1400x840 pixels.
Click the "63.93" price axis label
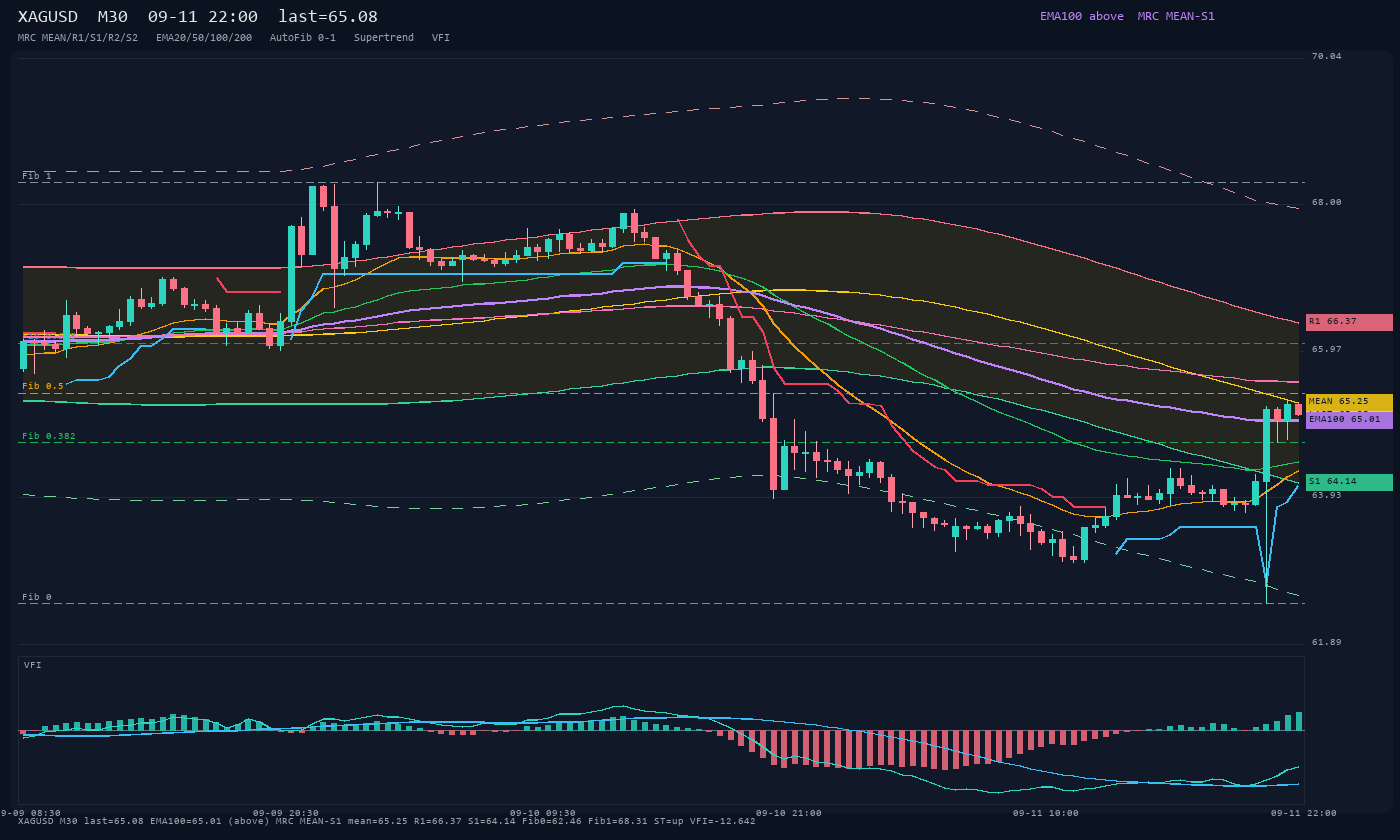coord(1327,495)
